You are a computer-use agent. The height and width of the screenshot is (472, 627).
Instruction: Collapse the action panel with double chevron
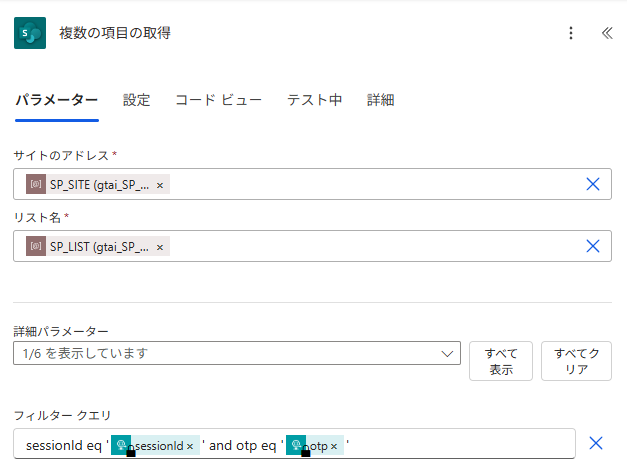pos(607,33)
